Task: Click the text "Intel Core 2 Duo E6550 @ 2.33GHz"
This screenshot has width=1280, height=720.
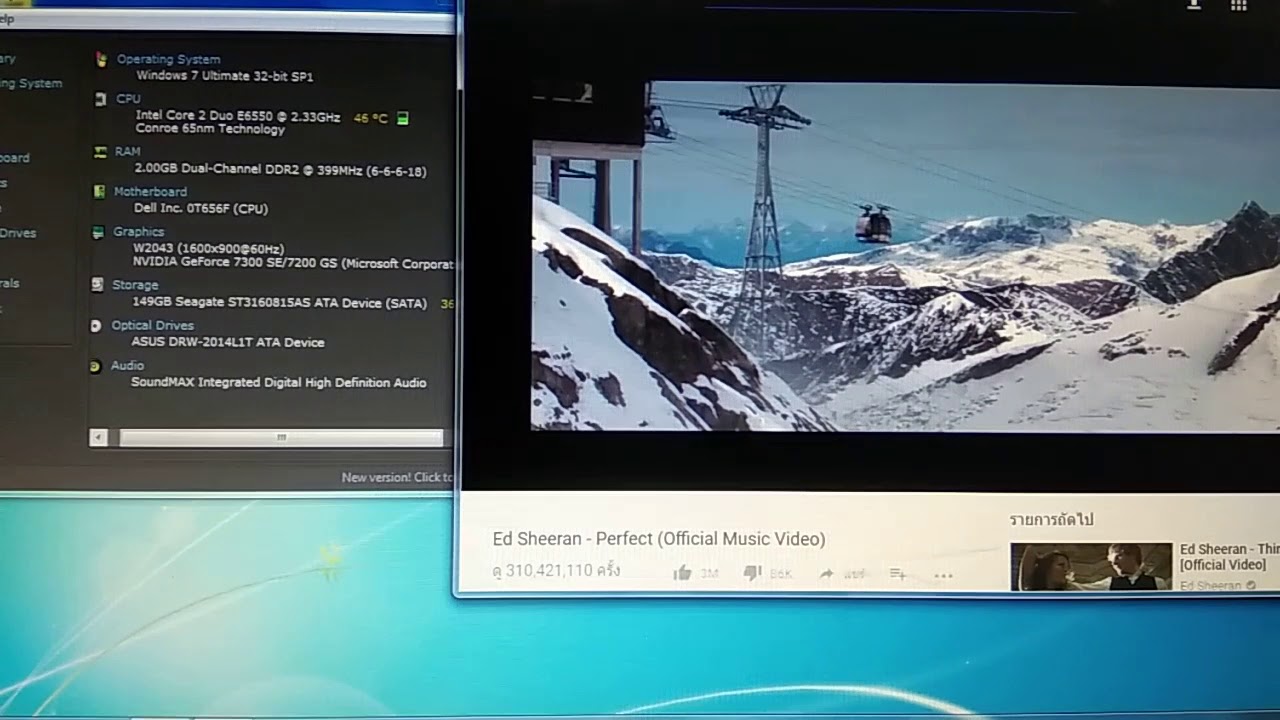Action: tap(237, 116)
